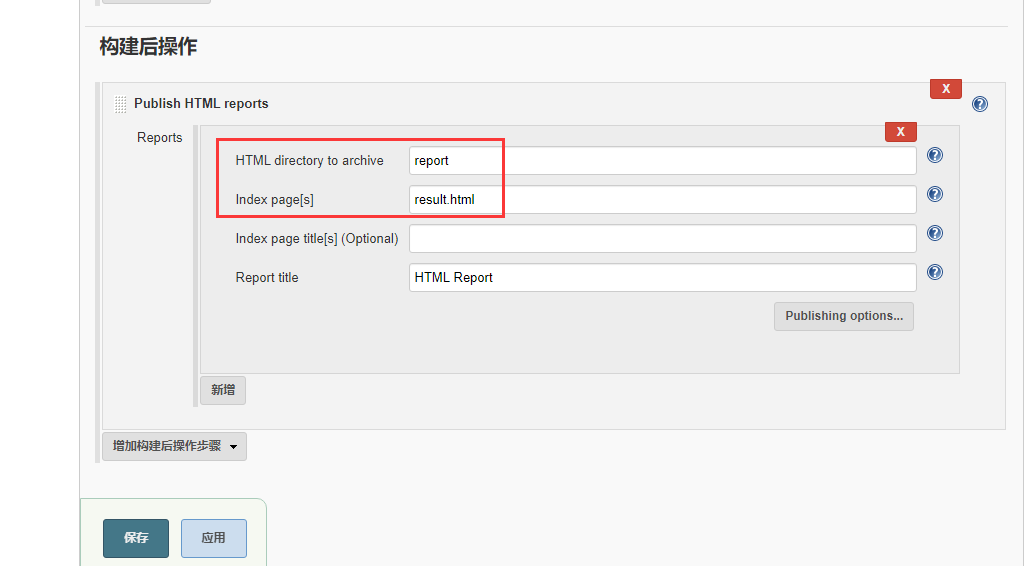Expand the 增加构建后操作步骤 dropdown
This screenshot has height=566, width=1034.
click(x=175, y=446)
